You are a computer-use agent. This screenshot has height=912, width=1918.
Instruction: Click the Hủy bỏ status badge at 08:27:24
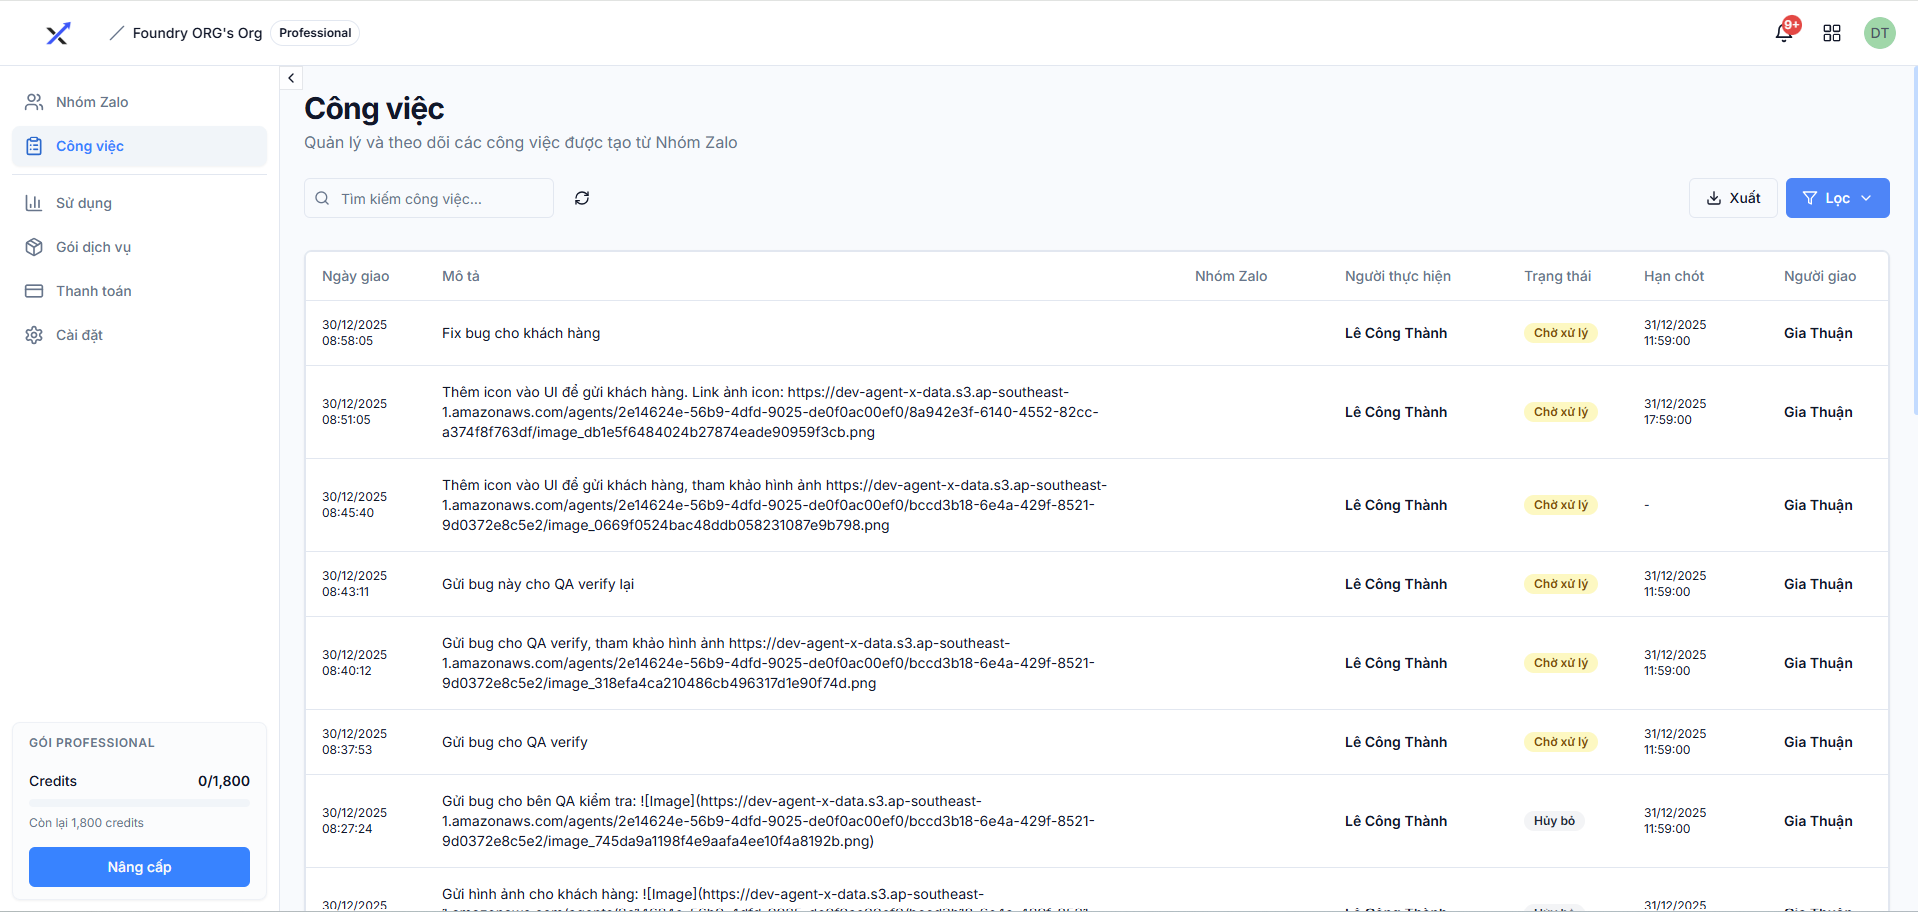[x=1554, y=821]
